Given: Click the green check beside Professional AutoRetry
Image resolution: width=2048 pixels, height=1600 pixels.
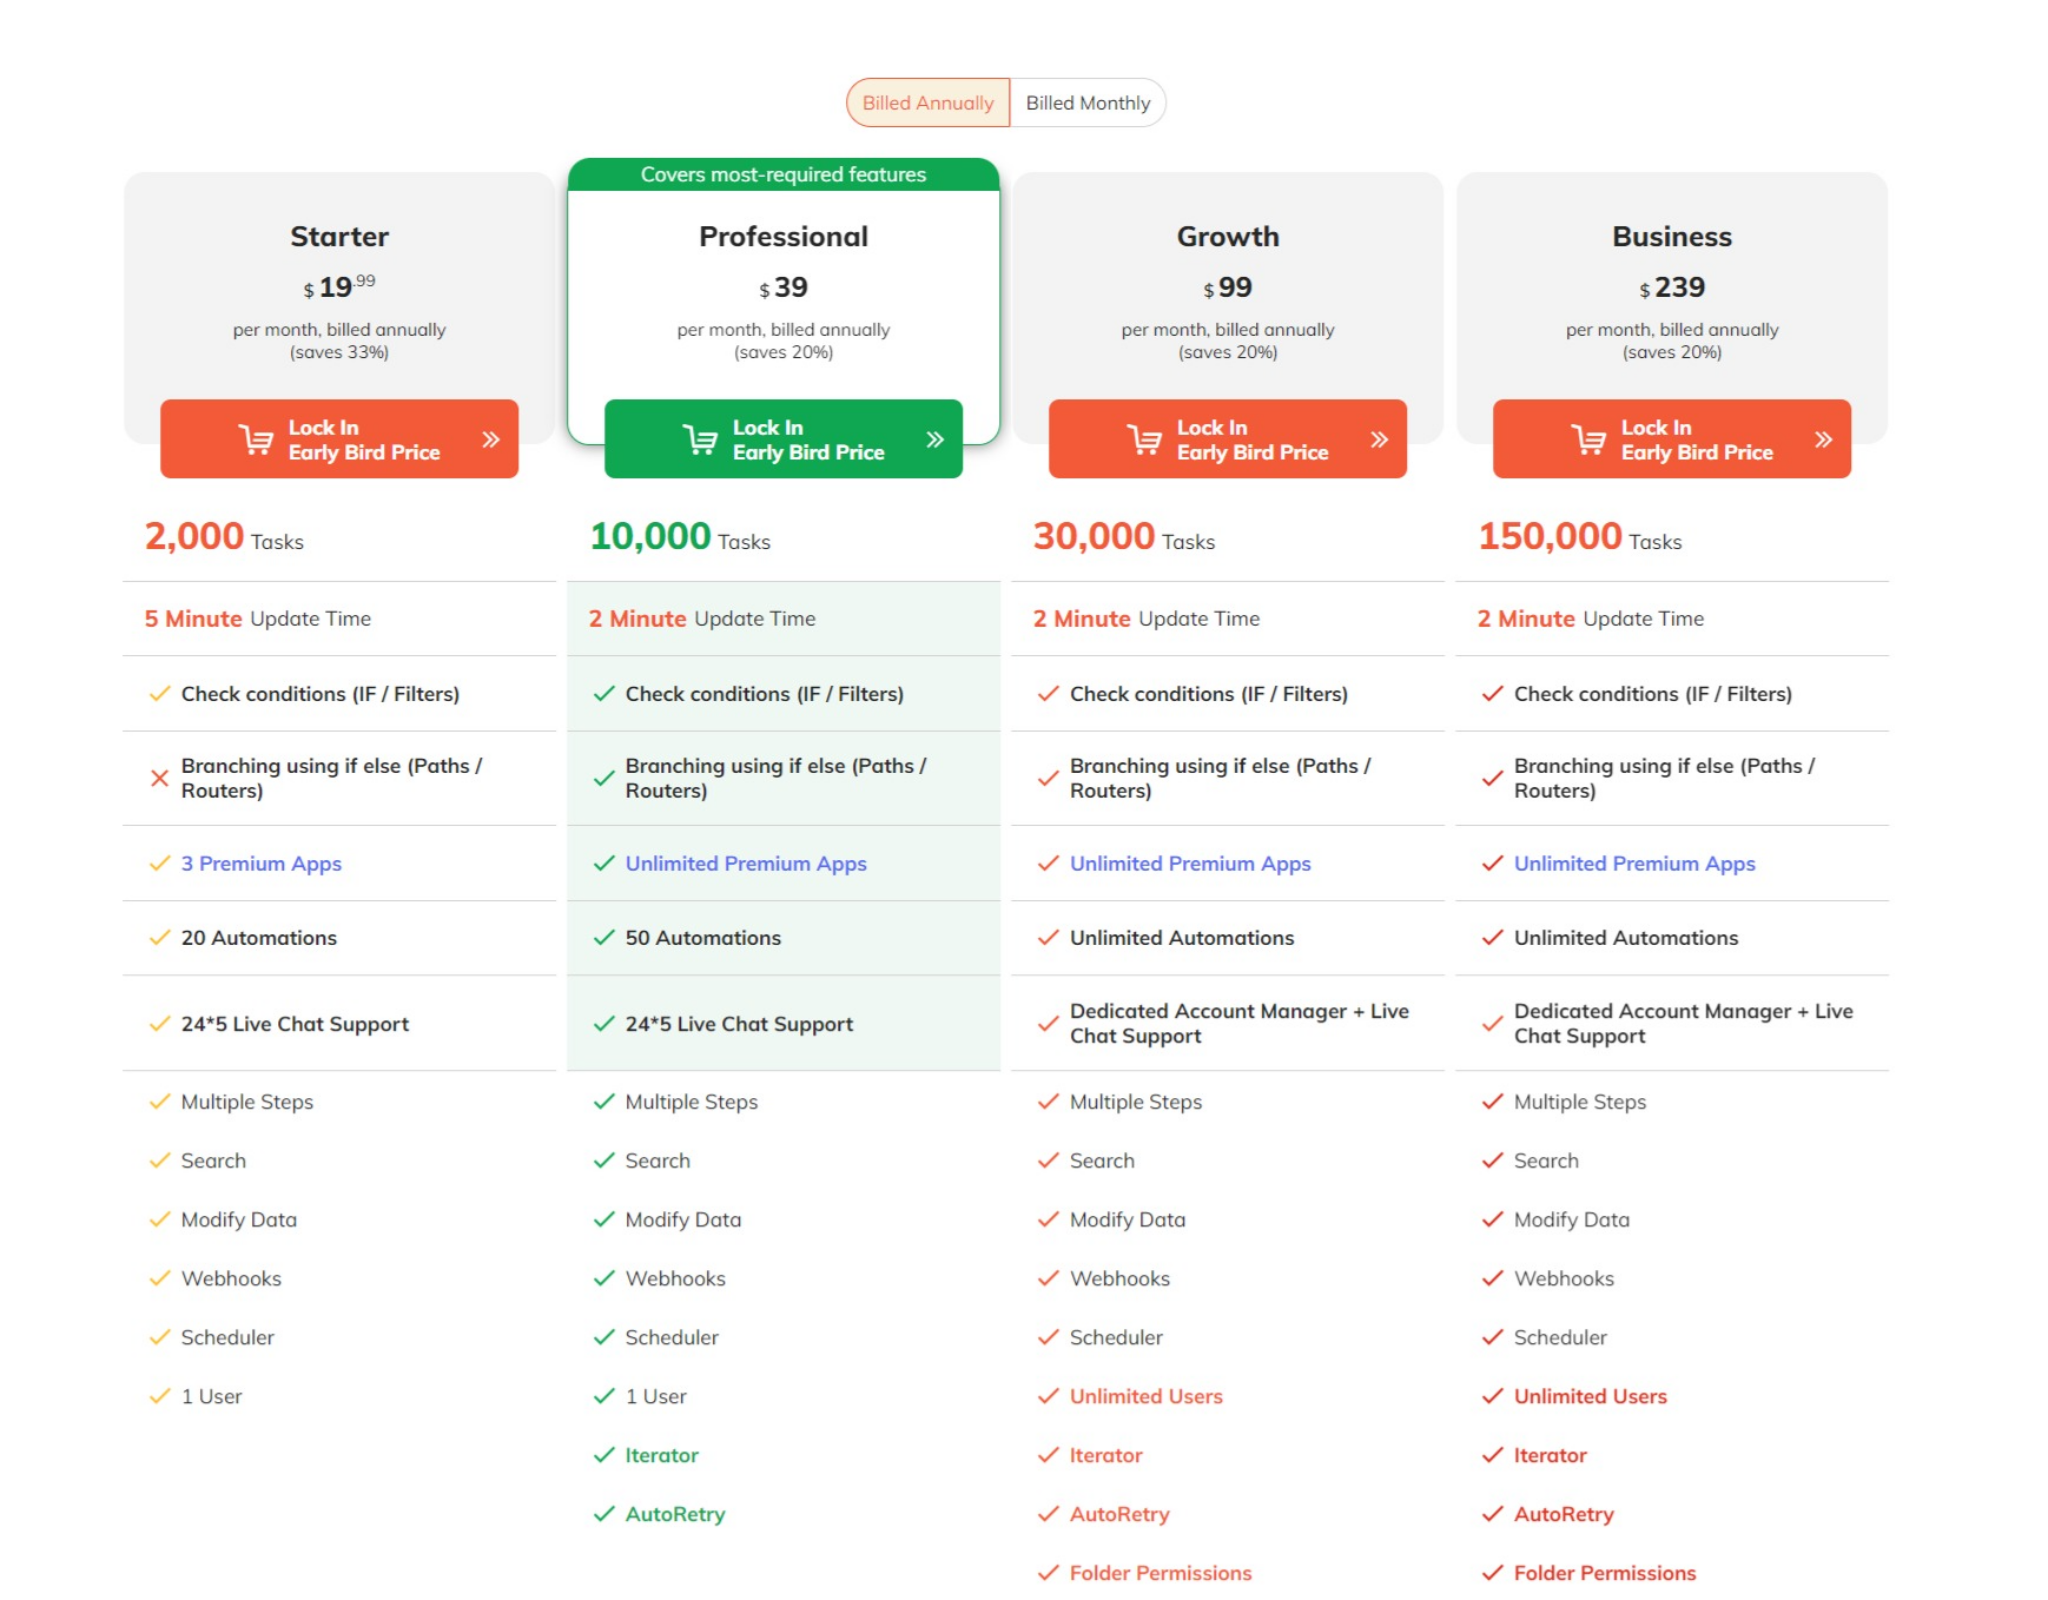Looking at the screenshot, I should [x=603, y=1514].
